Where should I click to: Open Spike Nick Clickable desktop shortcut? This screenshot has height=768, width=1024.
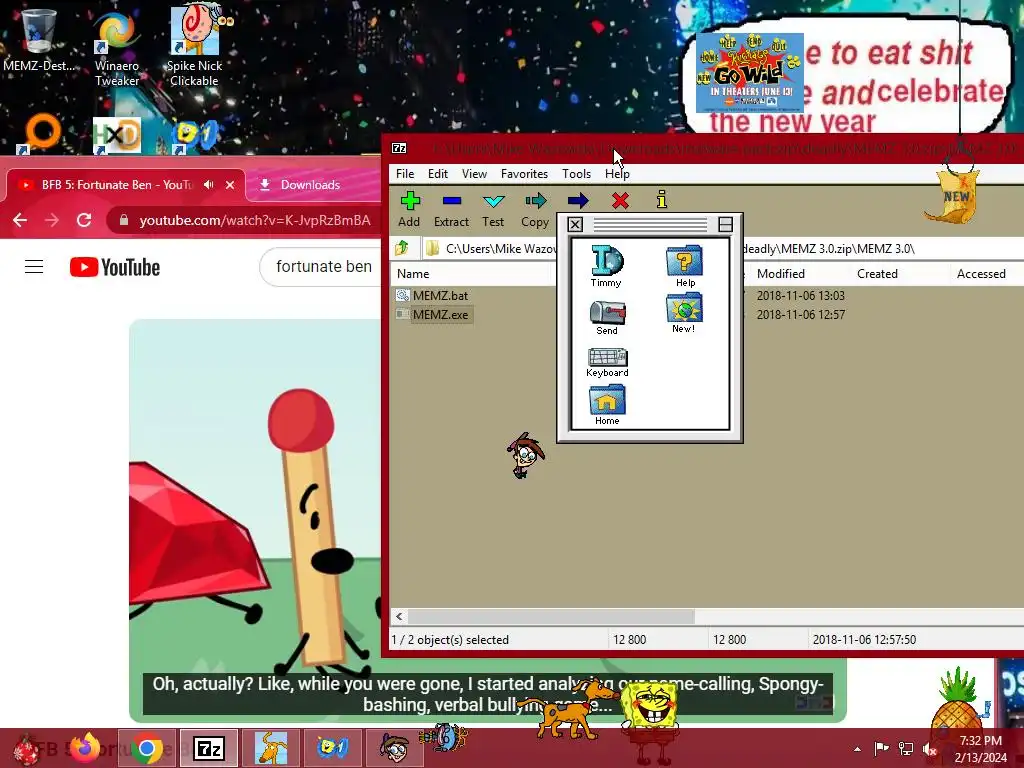click(x=195, y=46)
